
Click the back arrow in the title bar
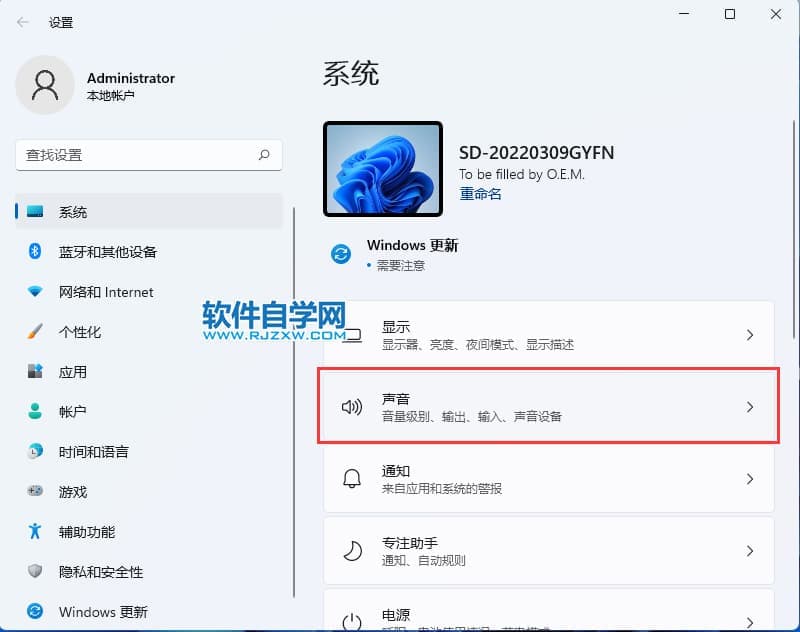23,21
